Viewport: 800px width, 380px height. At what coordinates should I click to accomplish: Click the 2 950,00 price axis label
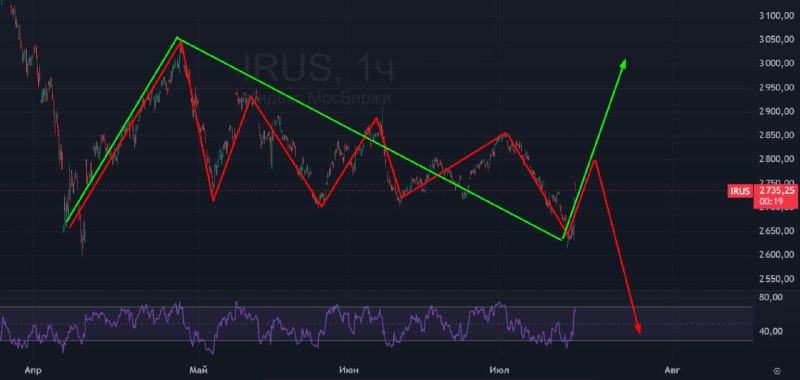(776, 88)
